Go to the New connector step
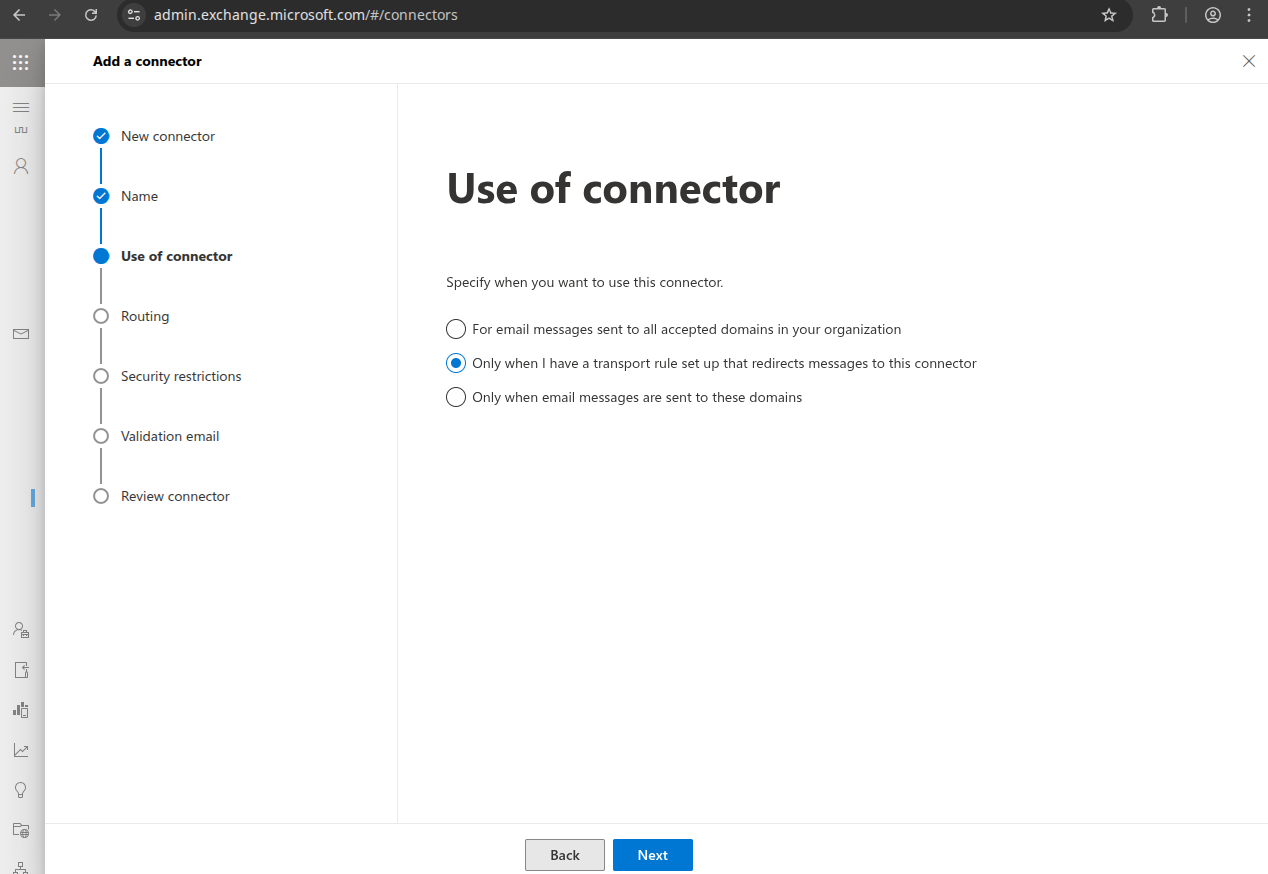The height and width of the screenshot is (874, 1268). pyautogui.click(x=155, y=136)
